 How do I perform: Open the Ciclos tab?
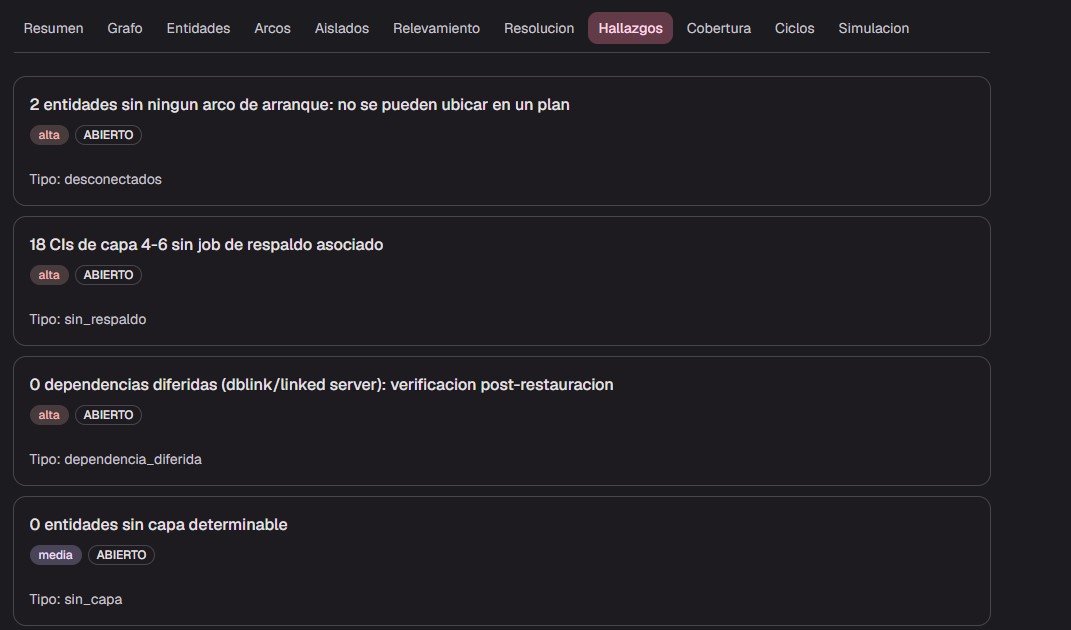[x=794, y=28]
